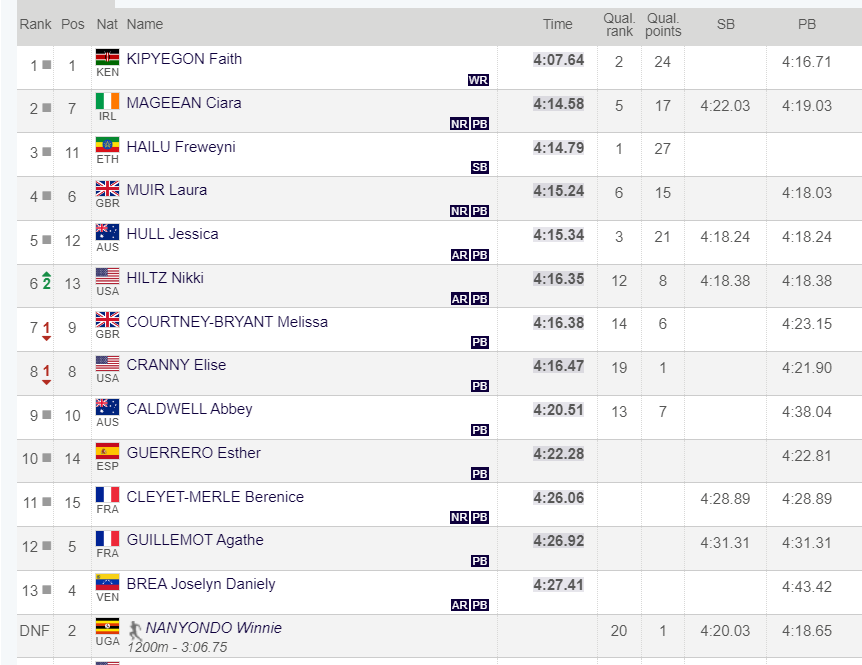Click AR badge in HULL Jessica row
The width and height of the screenshot is (862, 665).
pyautogui.click(x=459, y=255)
